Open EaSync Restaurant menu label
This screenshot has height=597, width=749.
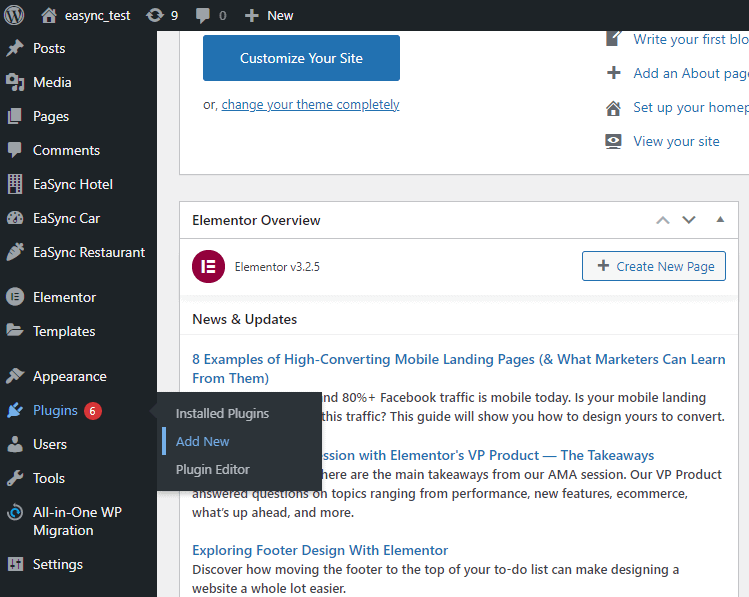(x=89, y=252)
